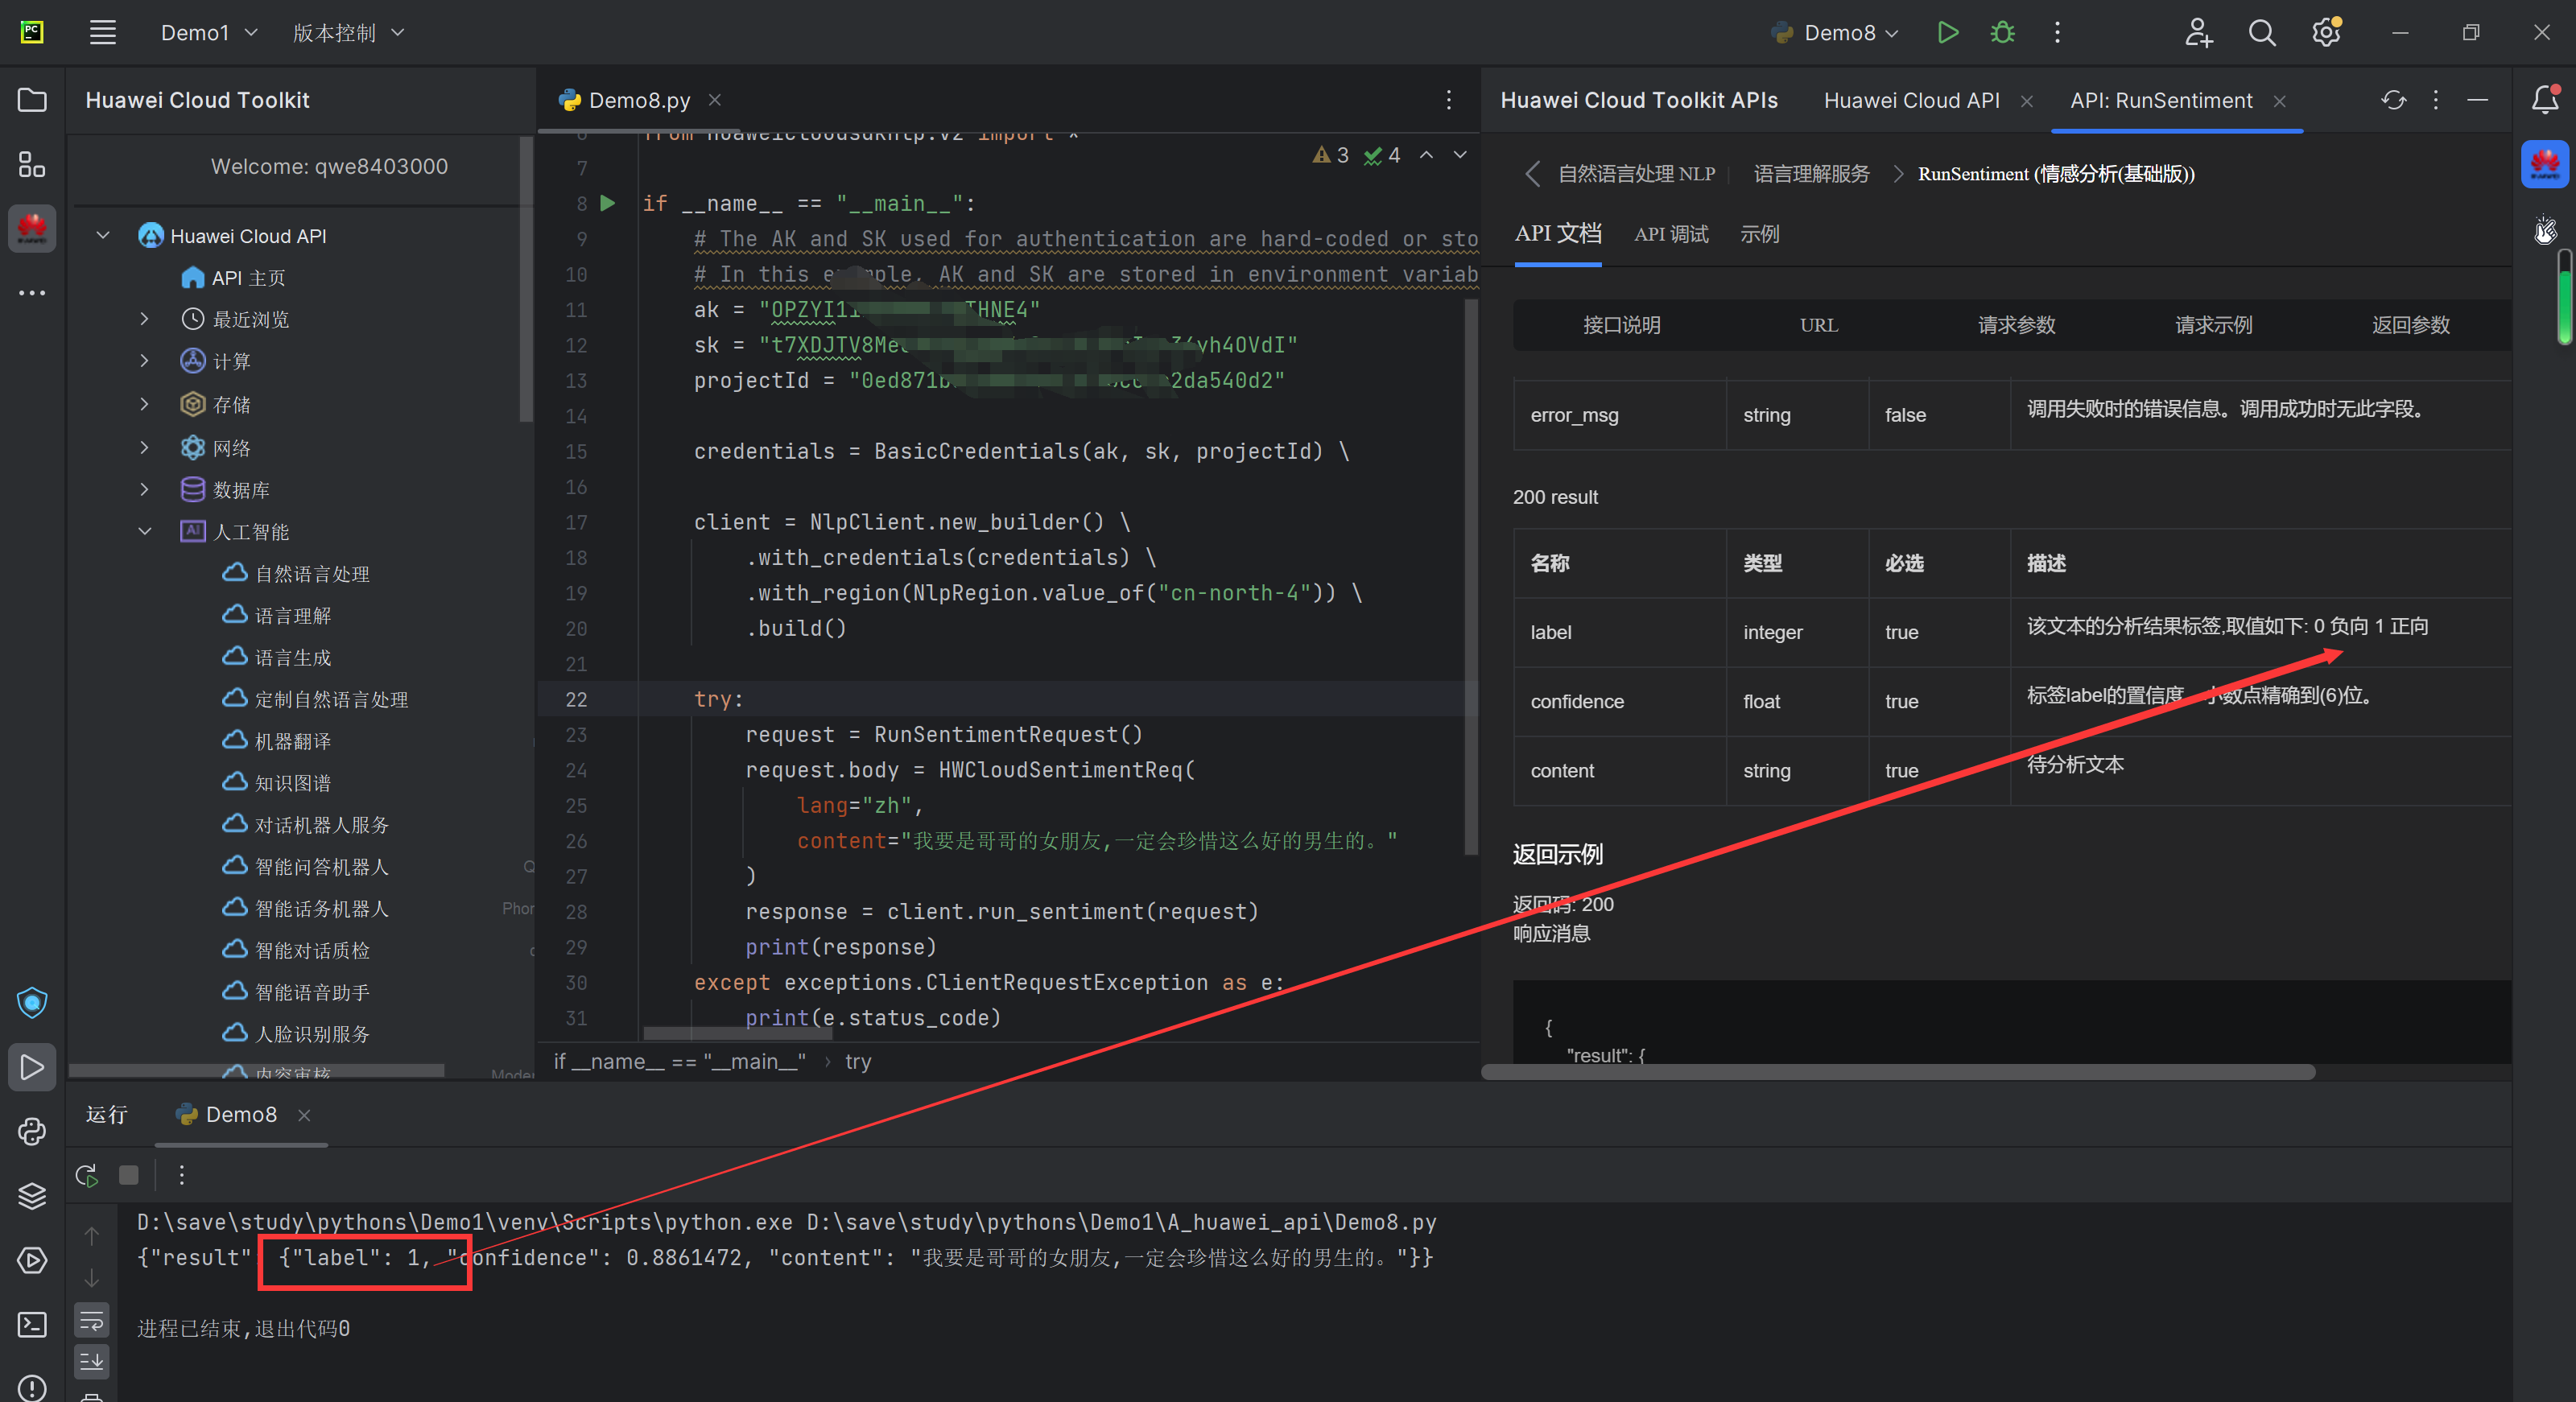Switch to the API 调试 tab

1670,234
